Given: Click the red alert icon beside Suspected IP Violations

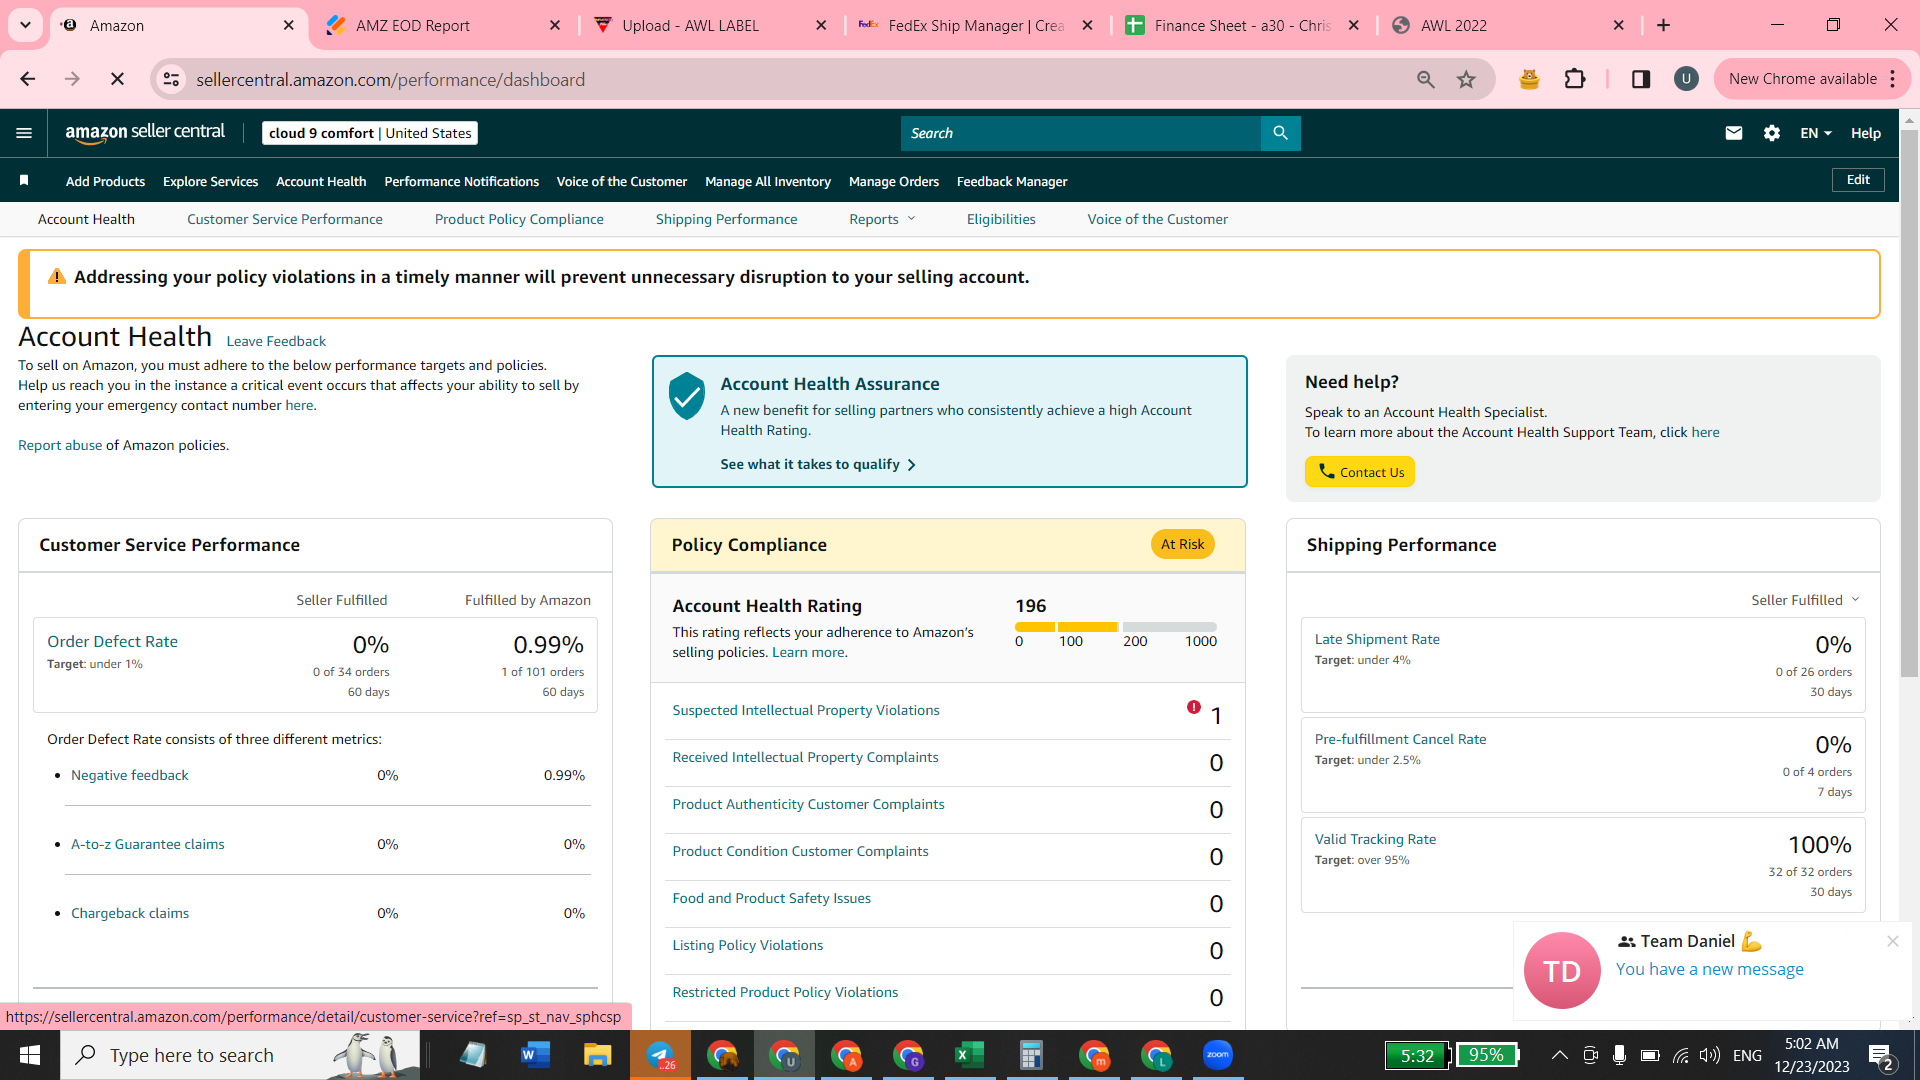Looking at the screenshot, I should (x=1194, y=707).
